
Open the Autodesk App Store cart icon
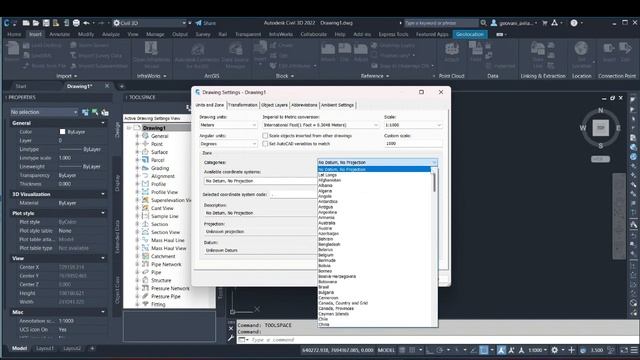544,23
